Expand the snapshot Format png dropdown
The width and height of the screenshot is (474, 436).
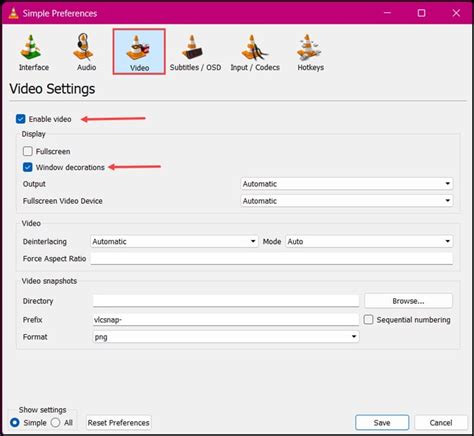[226, 337]
